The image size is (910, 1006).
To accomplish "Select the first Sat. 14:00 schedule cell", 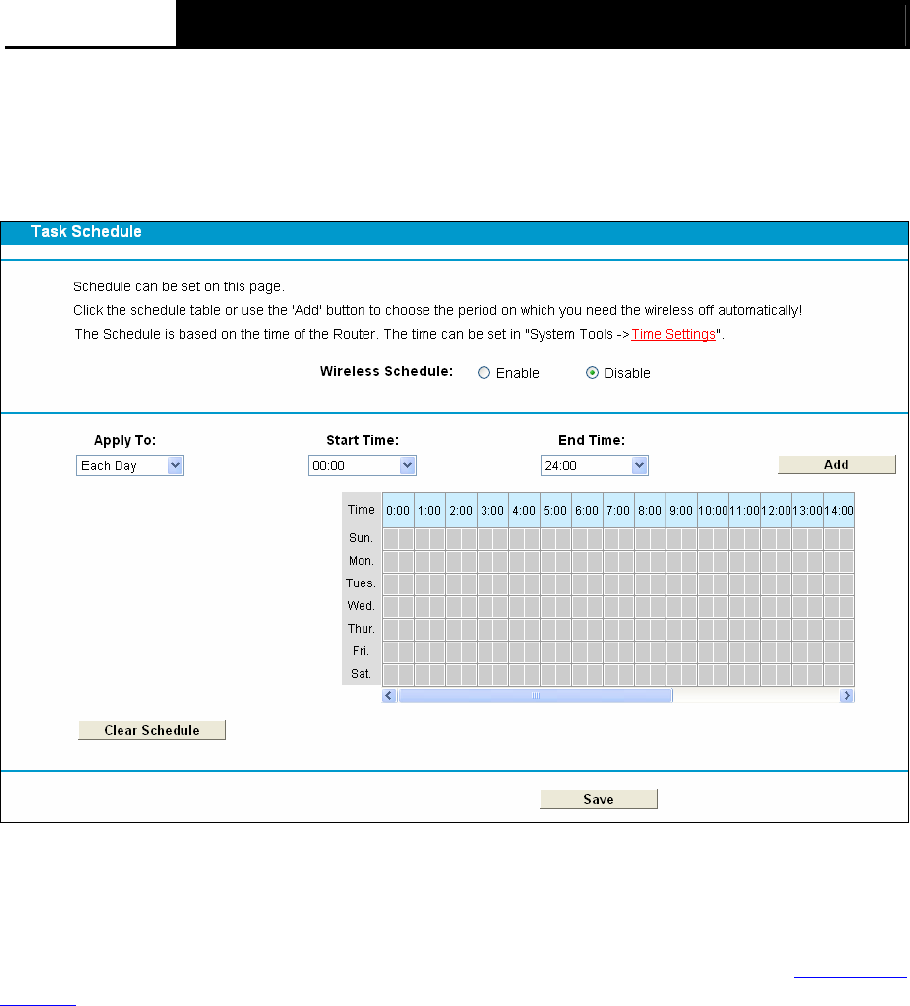I will click(831, 675).
